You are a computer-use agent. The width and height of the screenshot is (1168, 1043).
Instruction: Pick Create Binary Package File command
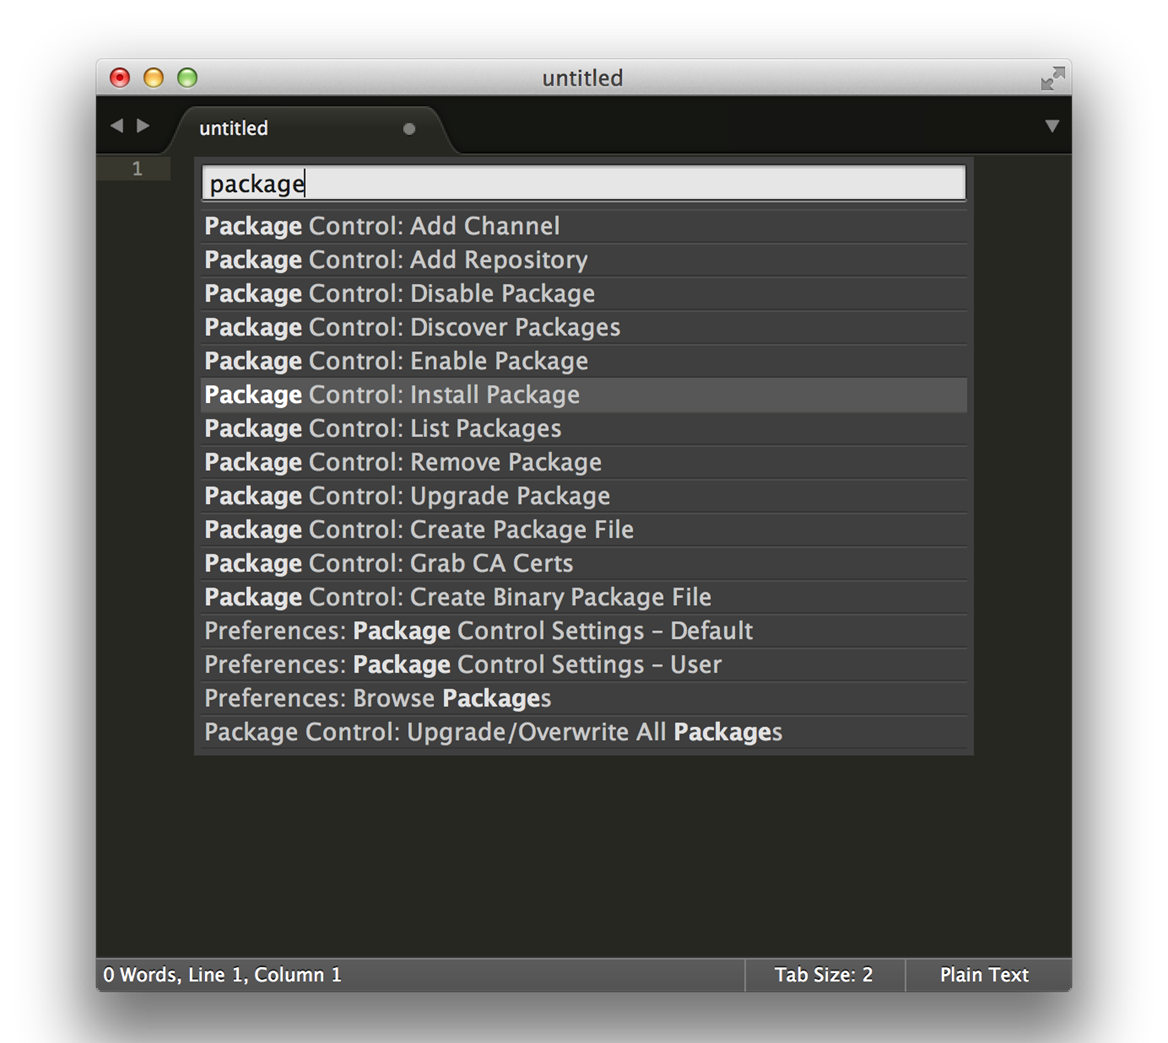pyautogui.click(x=584, y=597)
